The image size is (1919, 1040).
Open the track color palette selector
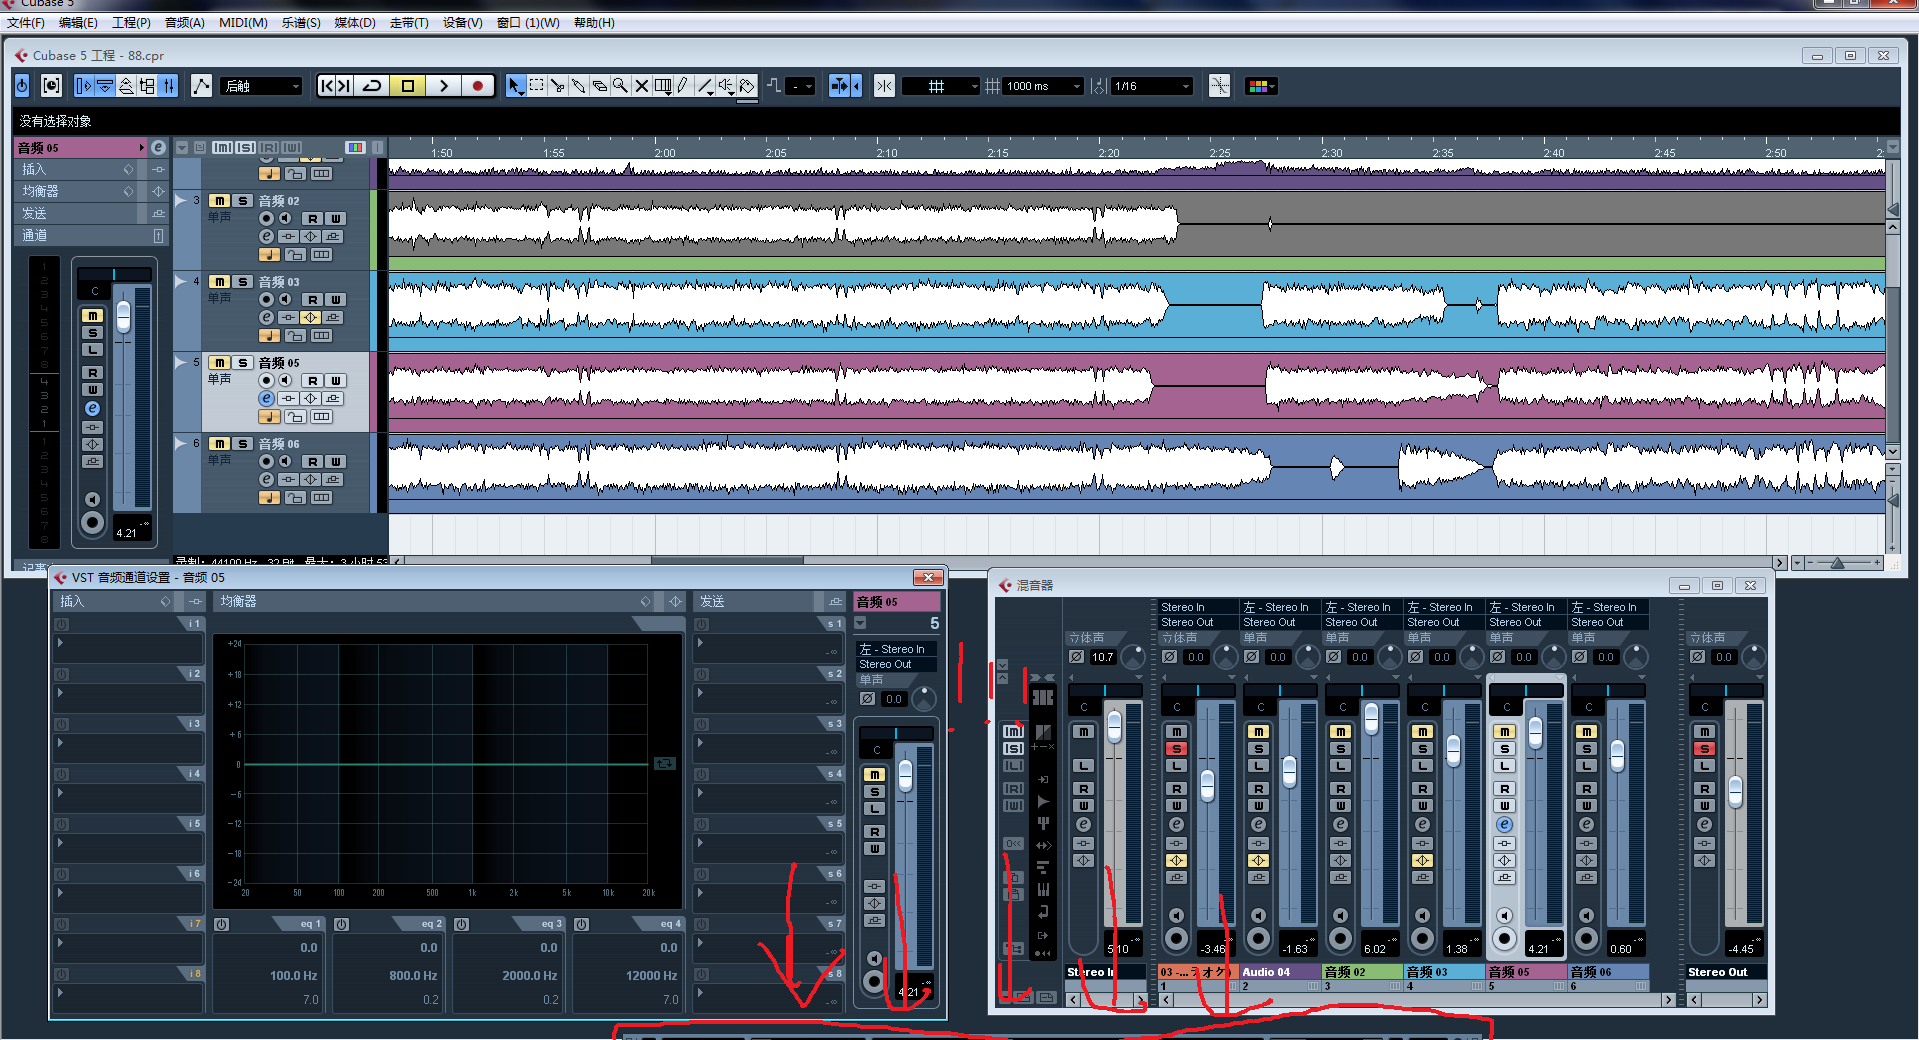(x=1261, y=86)
